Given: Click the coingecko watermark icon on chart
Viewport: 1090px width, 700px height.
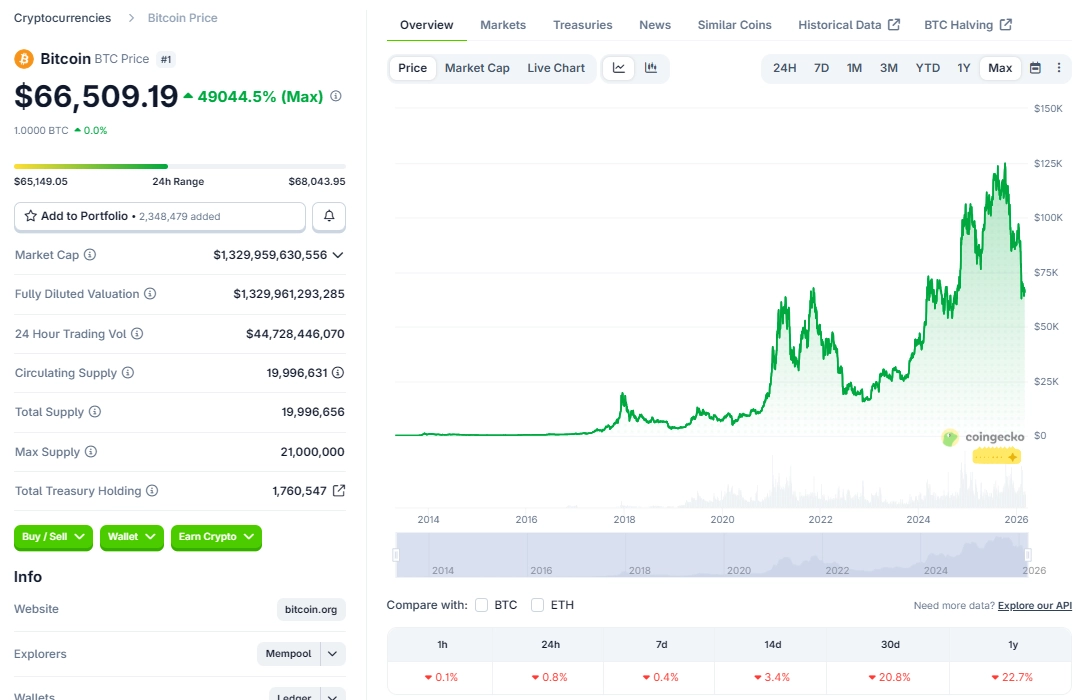Looking at the screenshot, I should [x=948, y=437].
